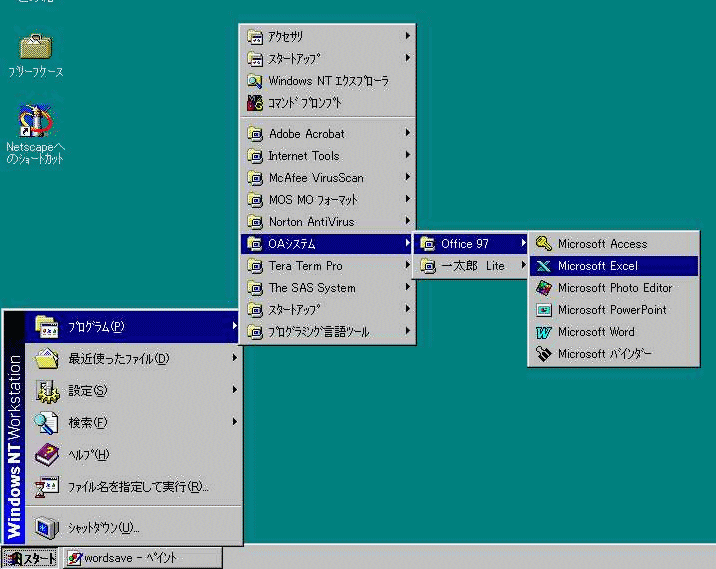Click the スタート button on taskbar
This screenshot has width=716, height=569.
click(x=30, y=558)
